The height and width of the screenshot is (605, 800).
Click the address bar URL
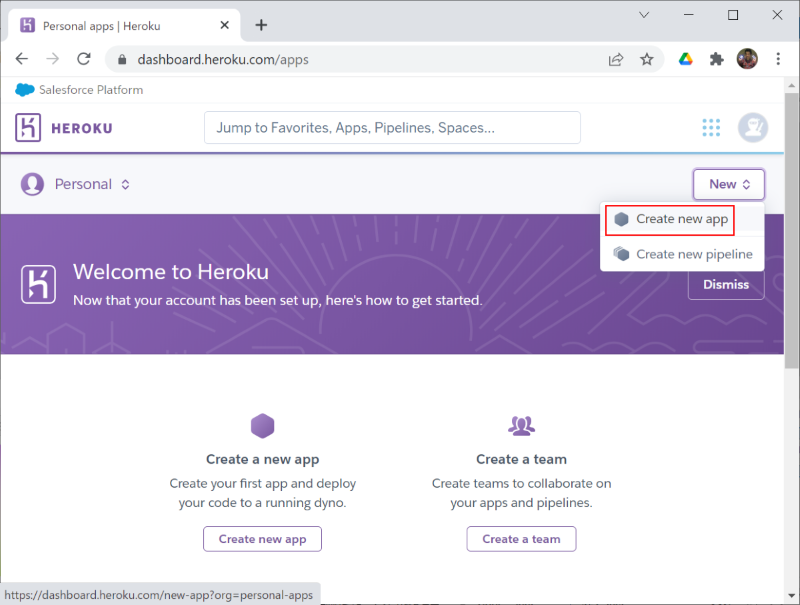tap(223, 60)
